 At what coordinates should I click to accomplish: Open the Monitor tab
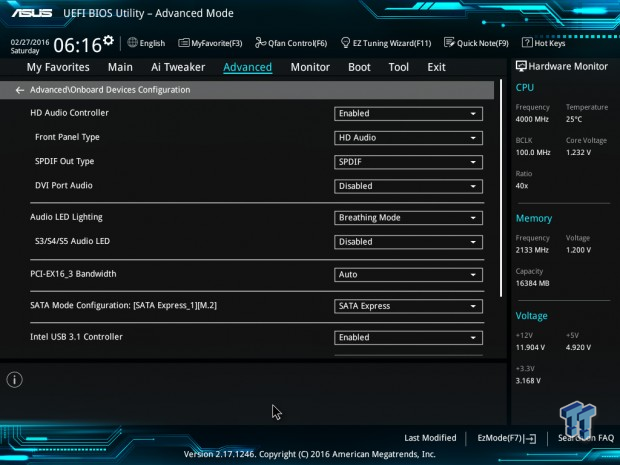(x=310, y=67)
